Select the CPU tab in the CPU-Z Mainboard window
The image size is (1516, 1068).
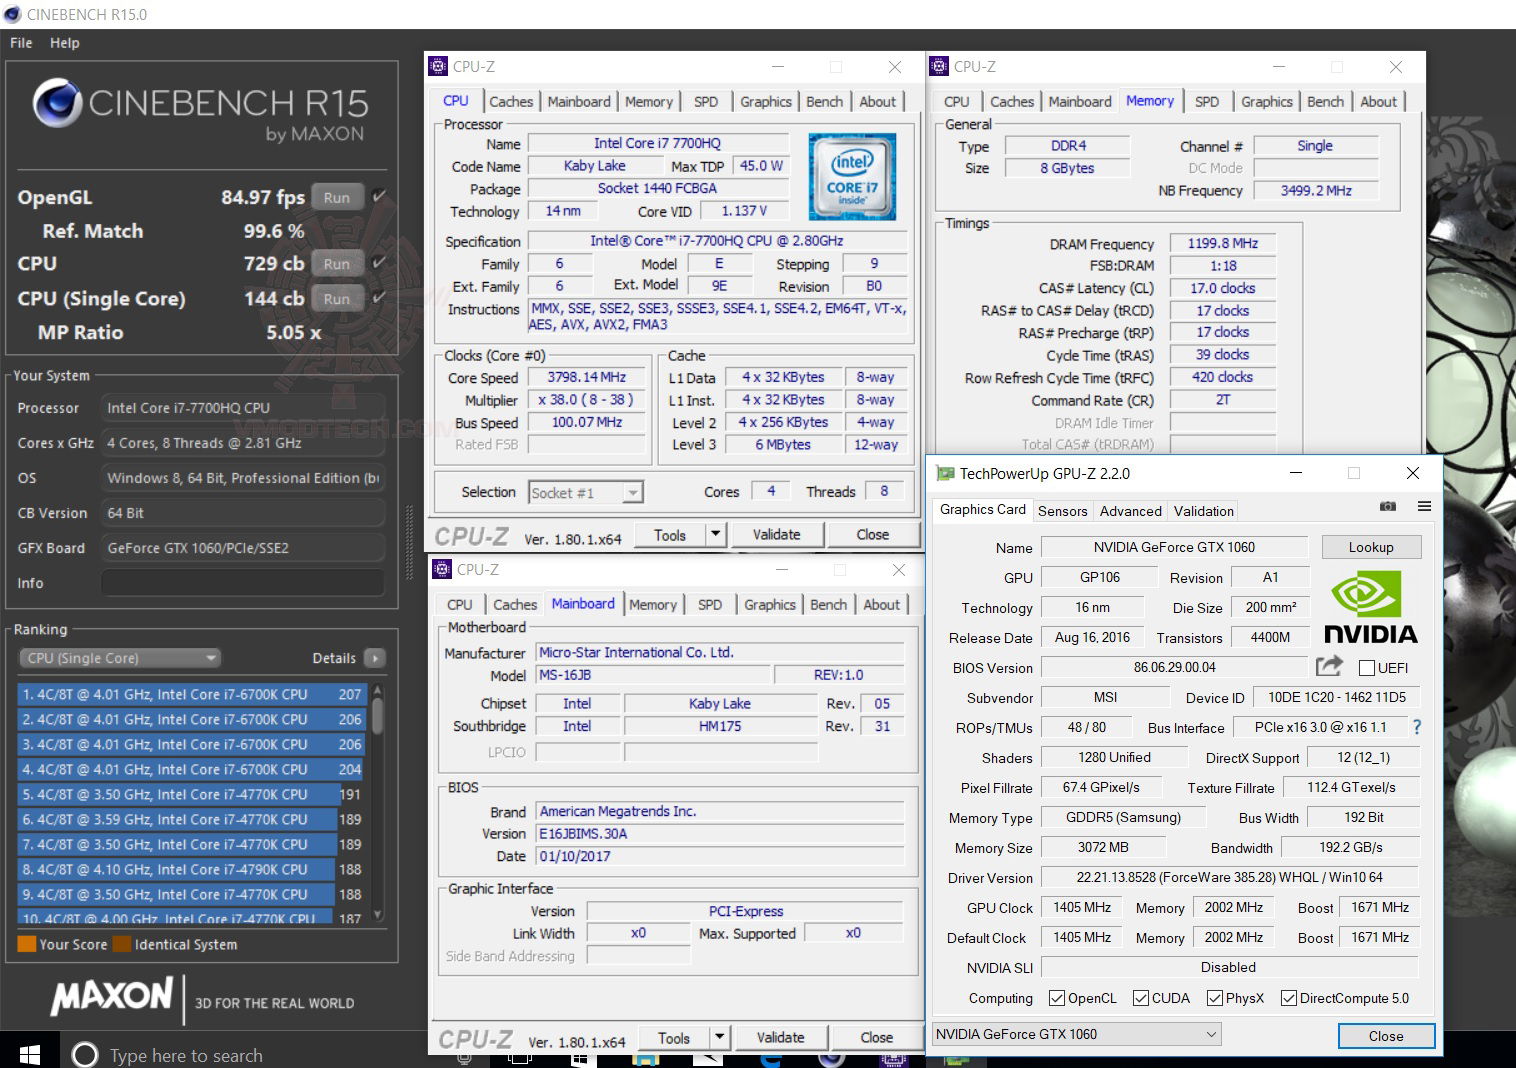pyautogui.click(x=460, y=605)
